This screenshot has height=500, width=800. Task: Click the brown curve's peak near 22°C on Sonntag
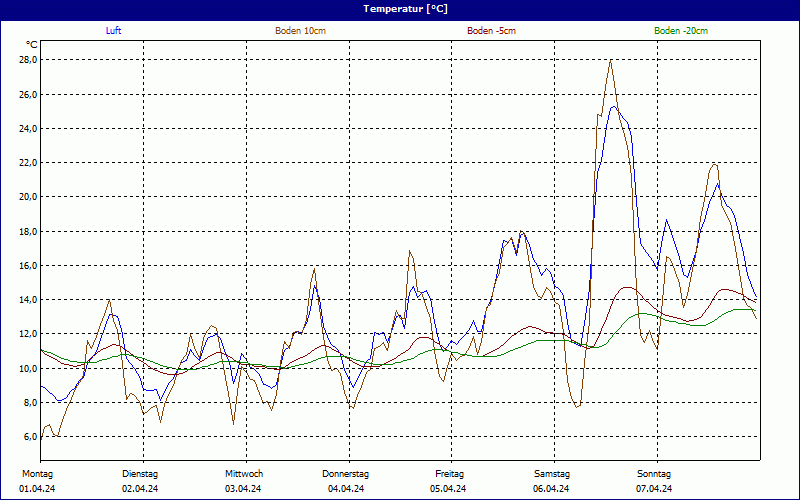tap(715, 164)
